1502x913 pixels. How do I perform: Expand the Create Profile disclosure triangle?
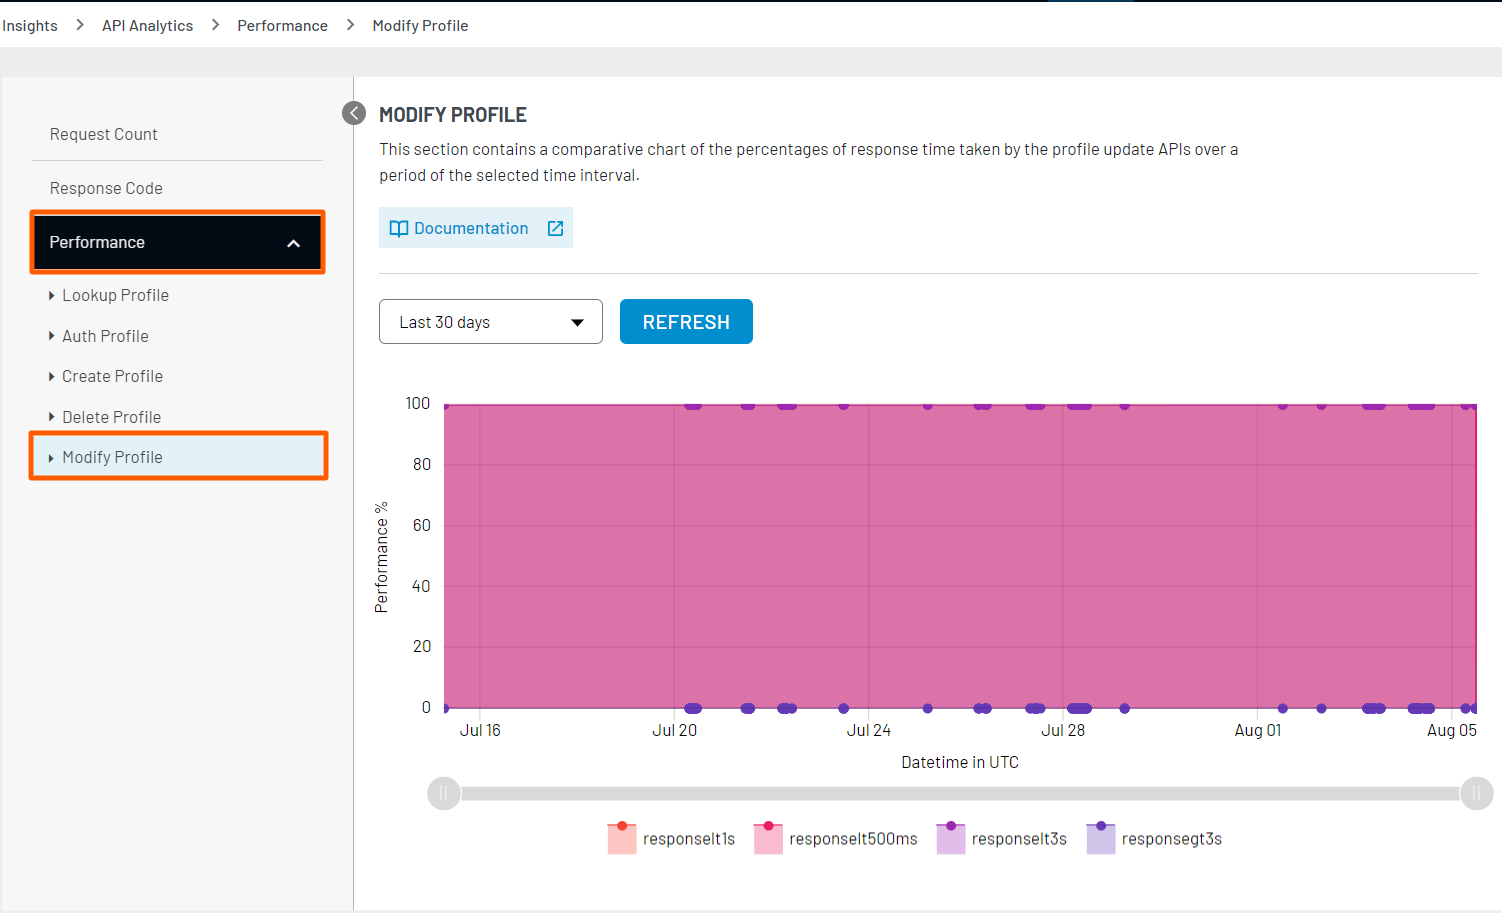point(53,376)
